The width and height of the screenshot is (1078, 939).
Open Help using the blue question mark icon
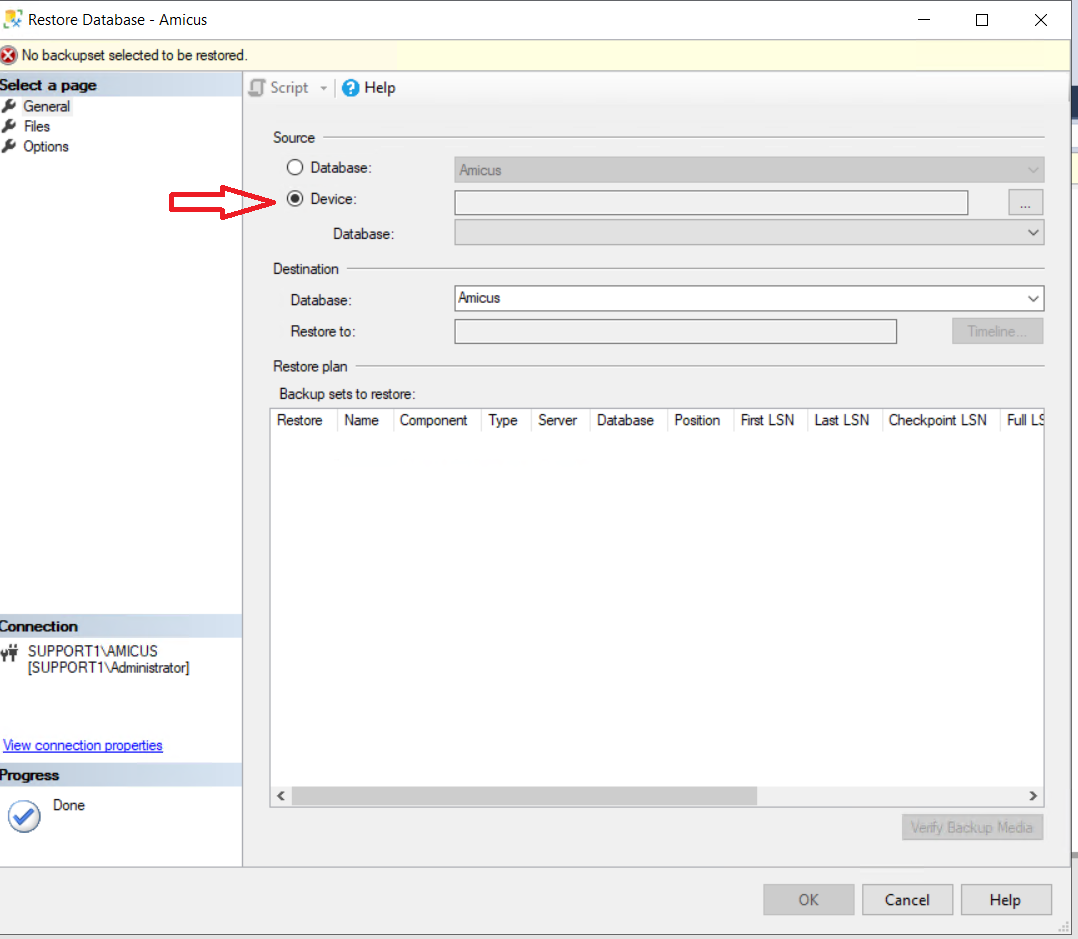click(348, 88)
